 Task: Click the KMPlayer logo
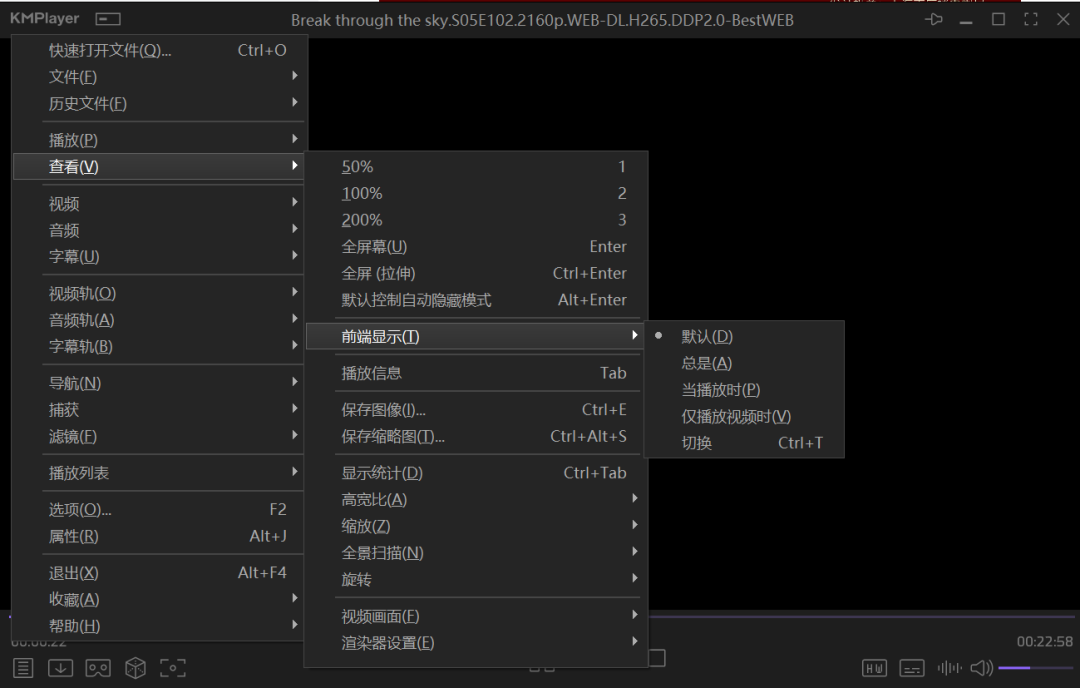[x=45, y=19]
